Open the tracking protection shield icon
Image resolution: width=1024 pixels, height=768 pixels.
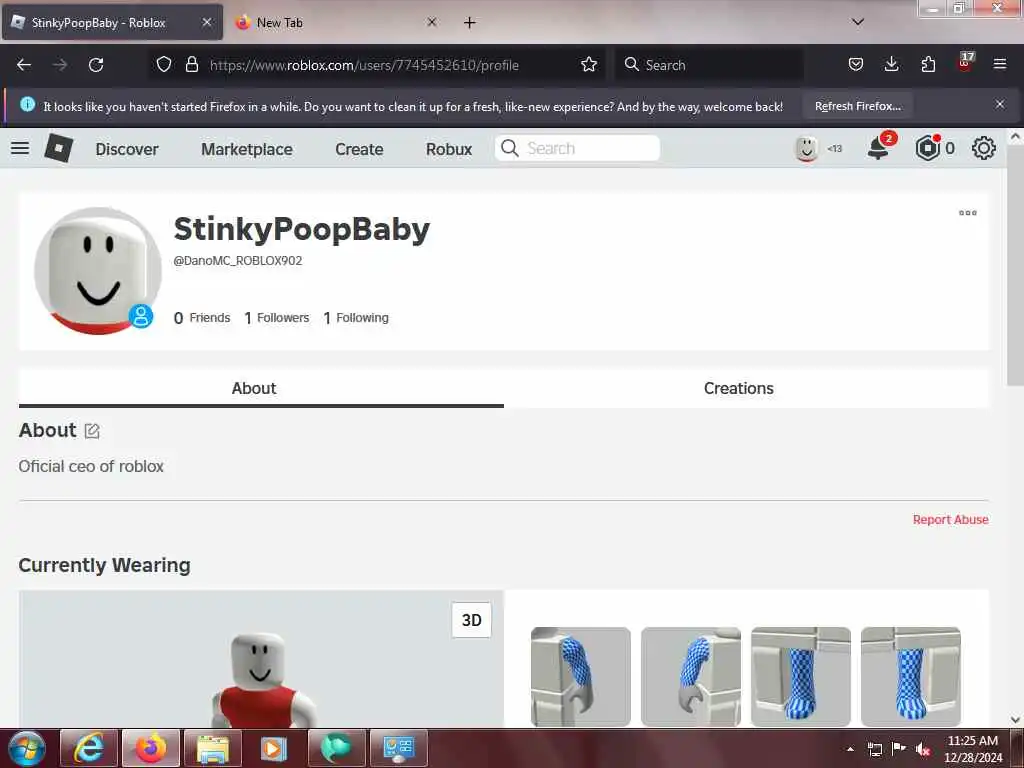coord(164,65)
